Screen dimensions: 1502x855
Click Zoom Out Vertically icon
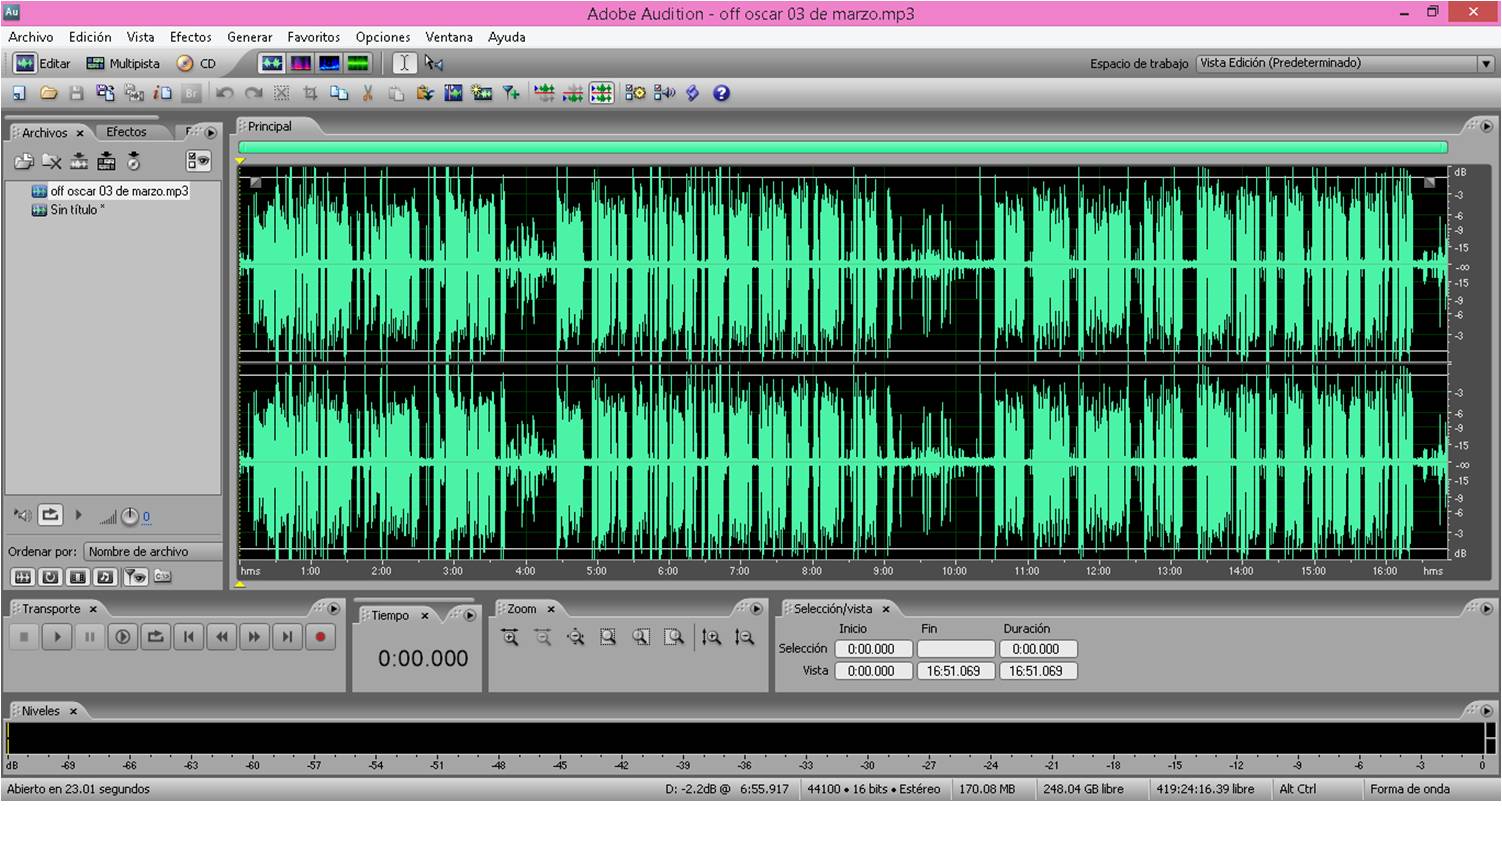coord(744,637)
